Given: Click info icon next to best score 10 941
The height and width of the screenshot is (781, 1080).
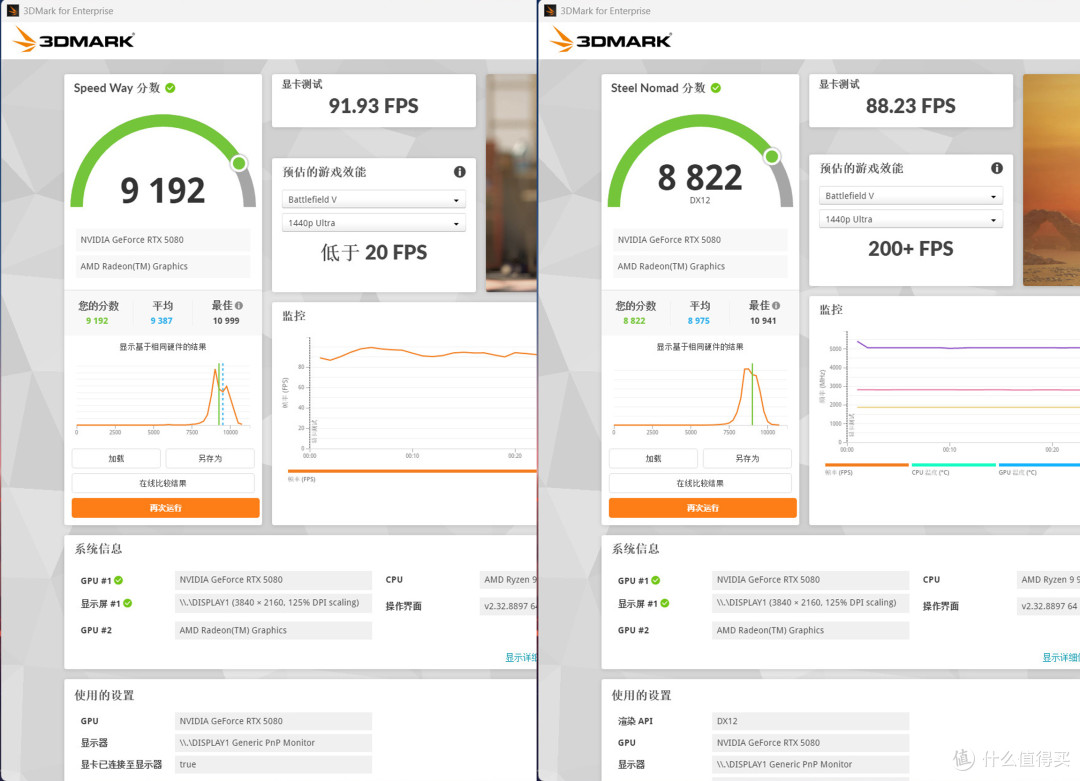Looking at the screenshot, I should 776,305.
